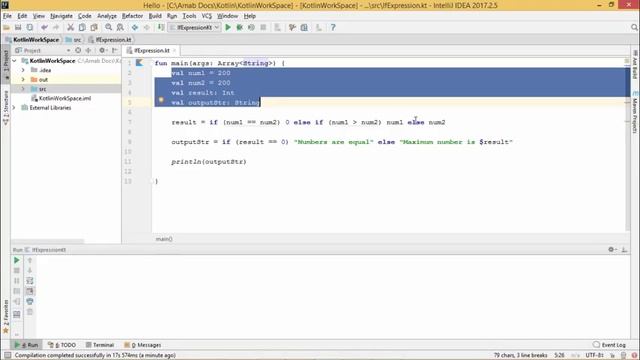The width and height of the screenshot is (640, 360).
Task: Click the Print icon in Run panel
Action: click(30, 301)
